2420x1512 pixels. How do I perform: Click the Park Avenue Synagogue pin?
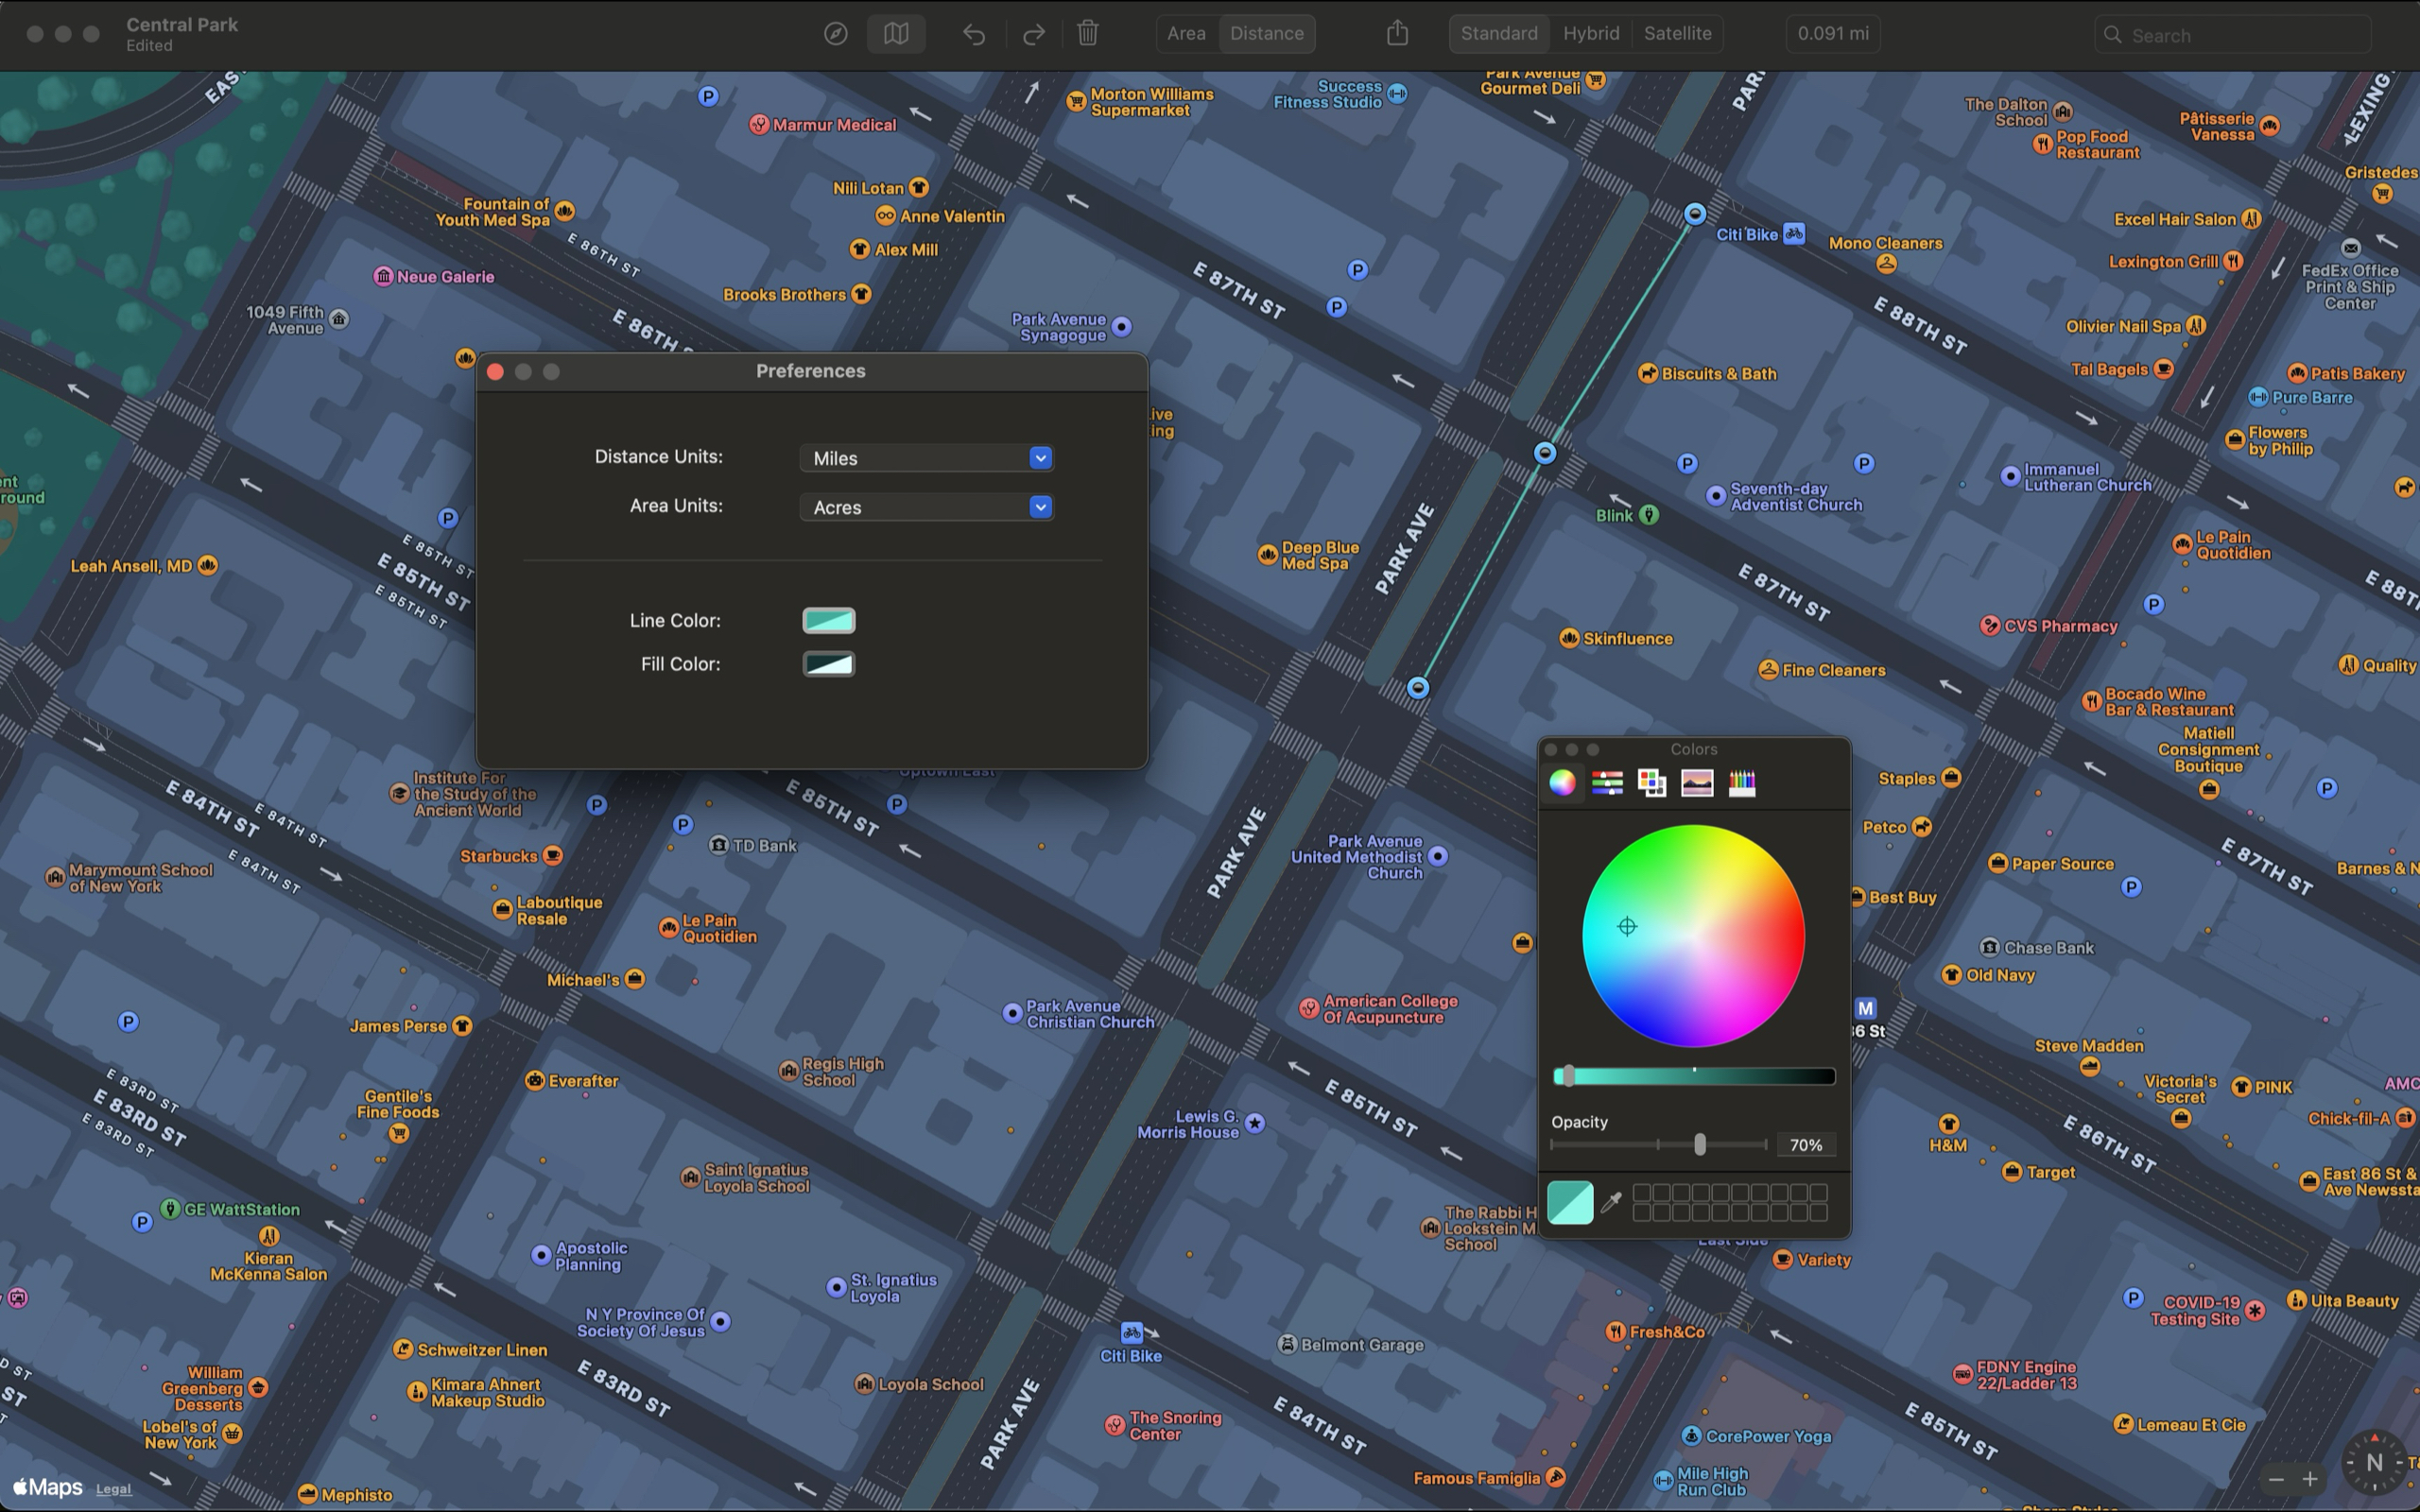[x=1122, y=326]
